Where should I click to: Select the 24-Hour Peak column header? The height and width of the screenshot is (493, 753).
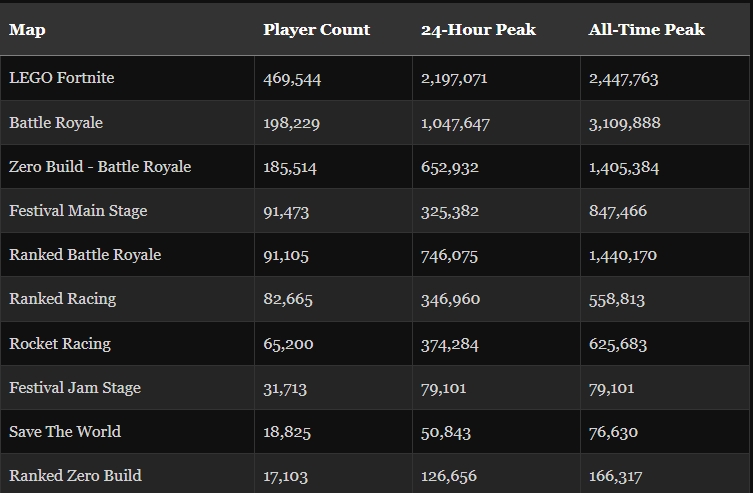tap(478, 30)
